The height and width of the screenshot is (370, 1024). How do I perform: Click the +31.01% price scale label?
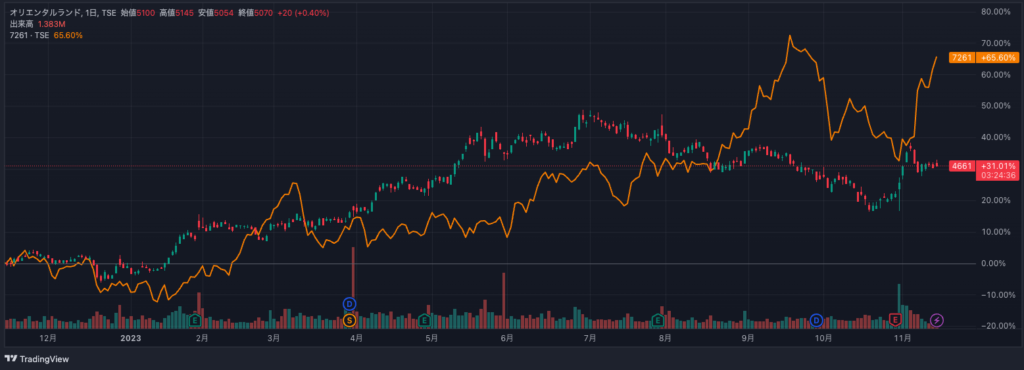click(x=997, y=166)
